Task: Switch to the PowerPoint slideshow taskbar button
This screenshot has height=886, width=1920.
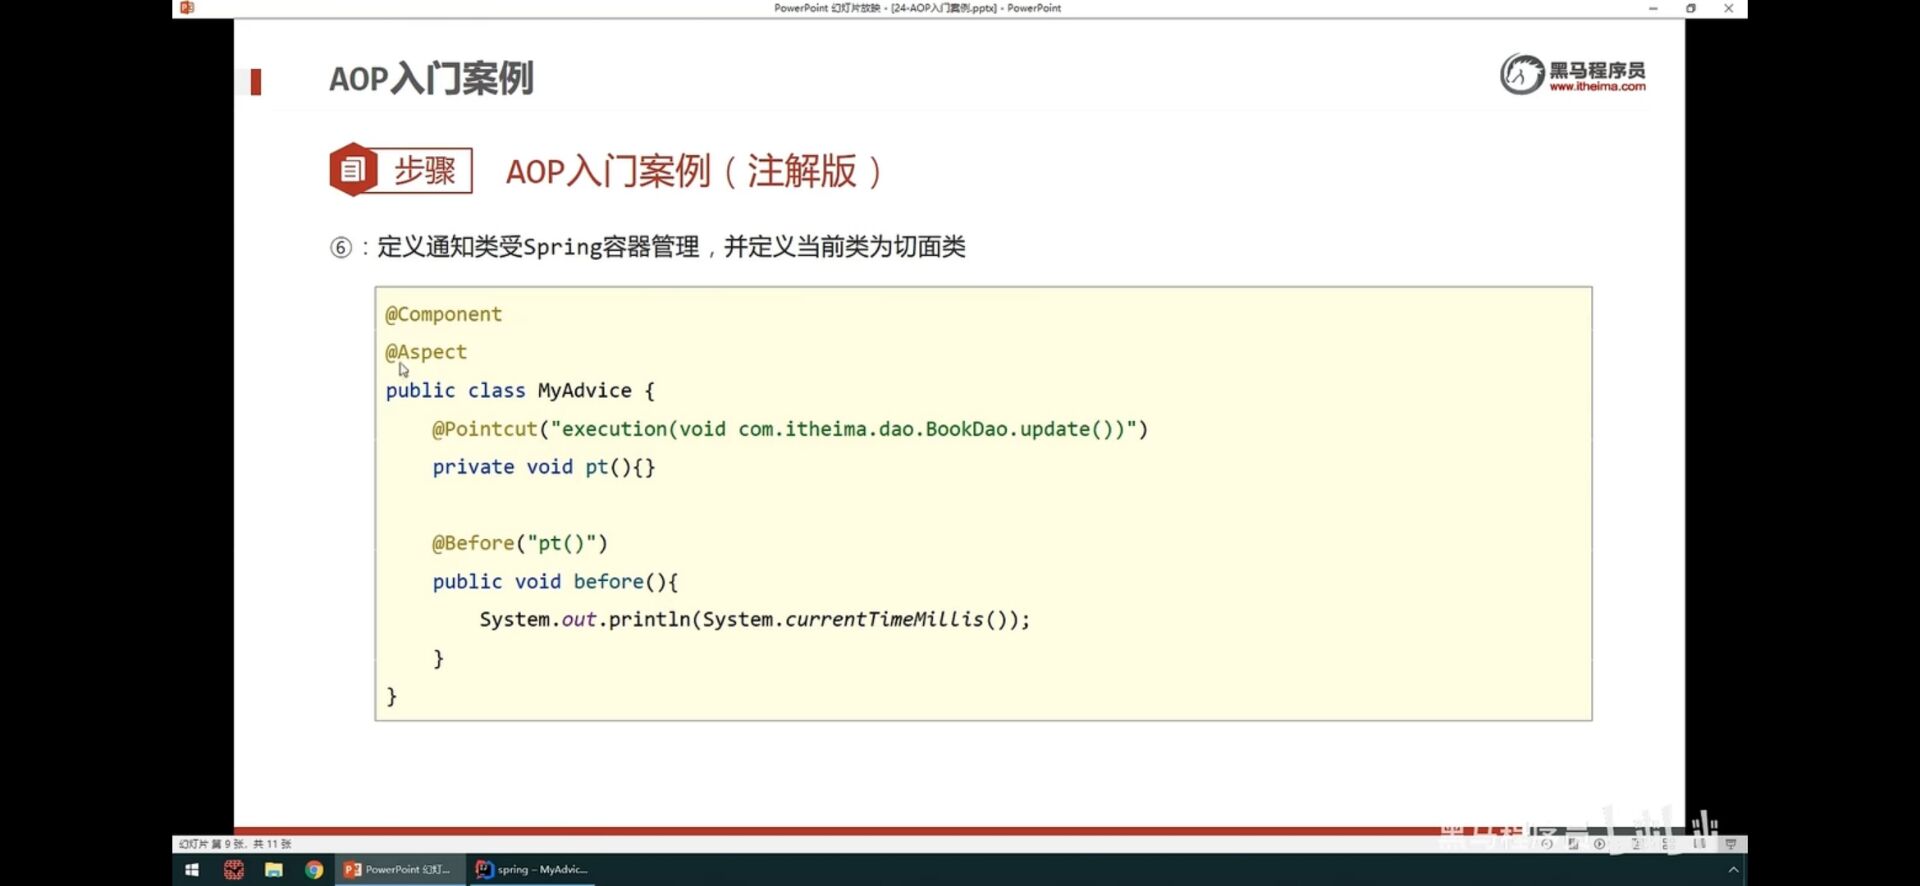Action: (x=399, y=870)
